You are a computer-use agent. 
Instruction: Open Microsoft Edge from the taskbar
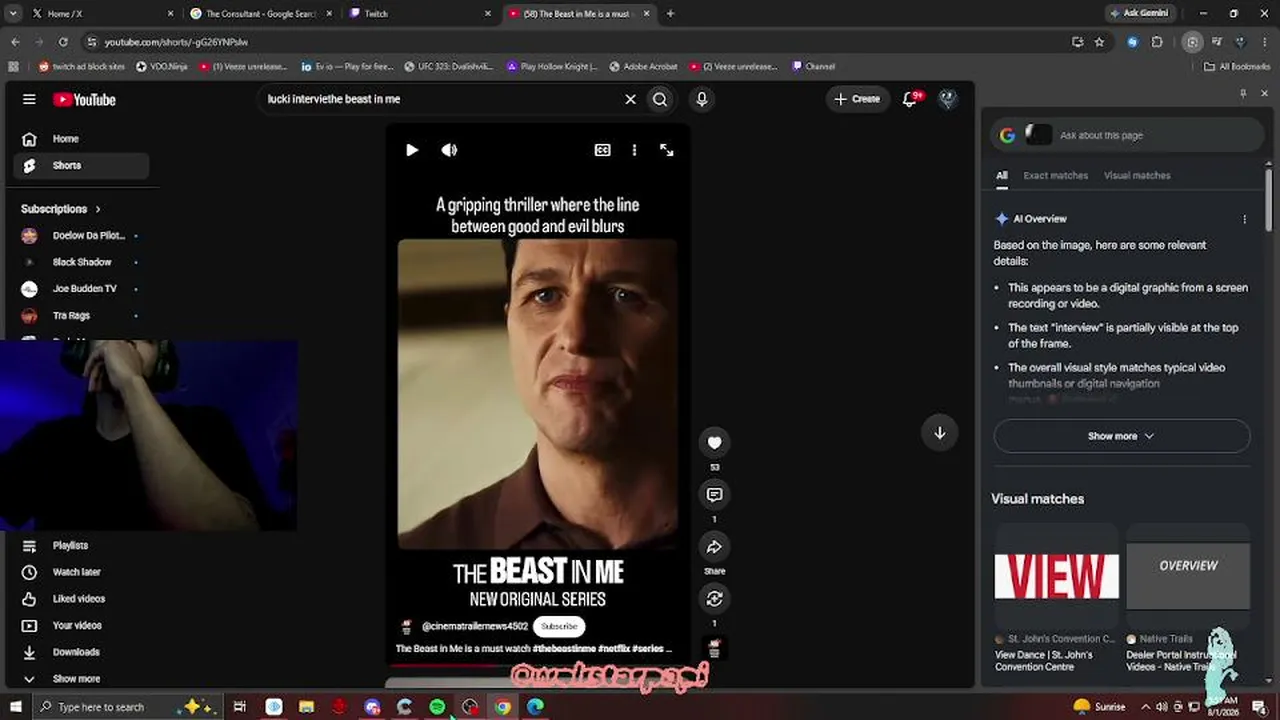tap(535, 707)
